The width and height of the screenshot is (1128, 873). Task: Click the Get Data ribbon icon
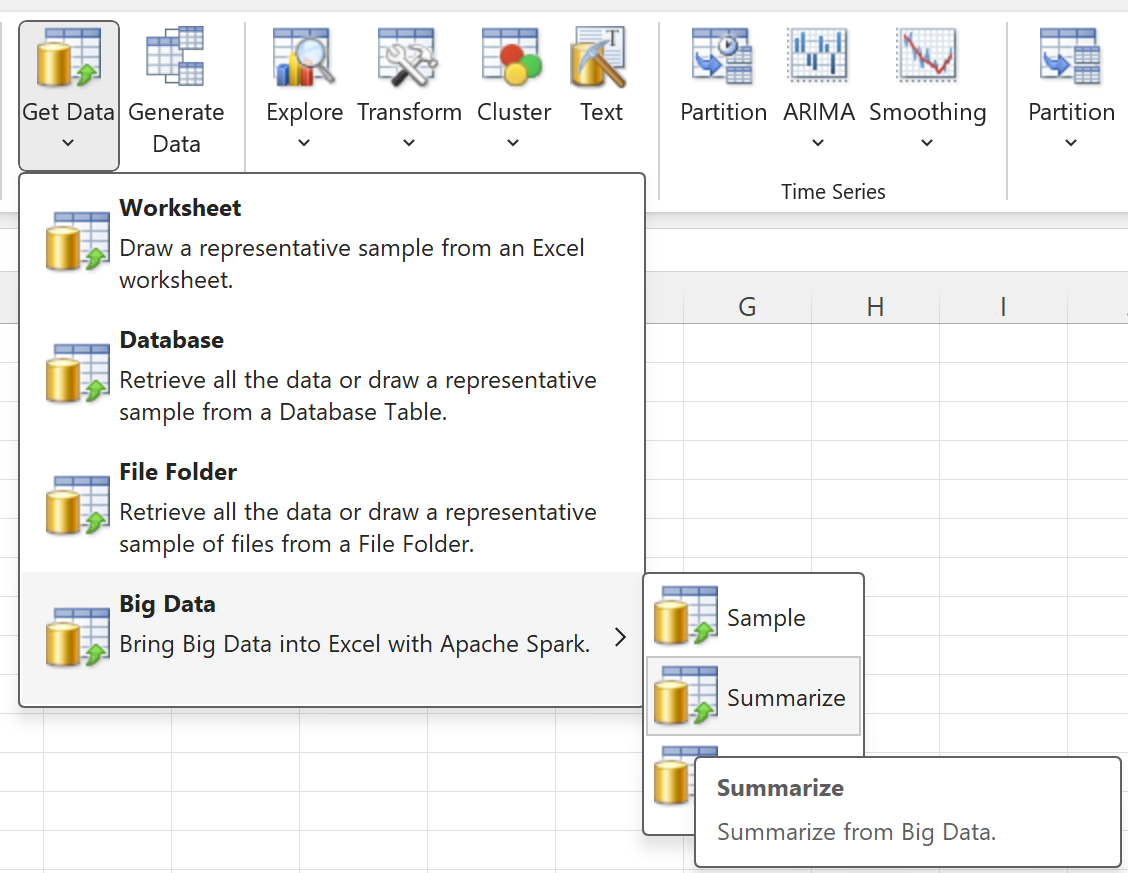point(68,58)
